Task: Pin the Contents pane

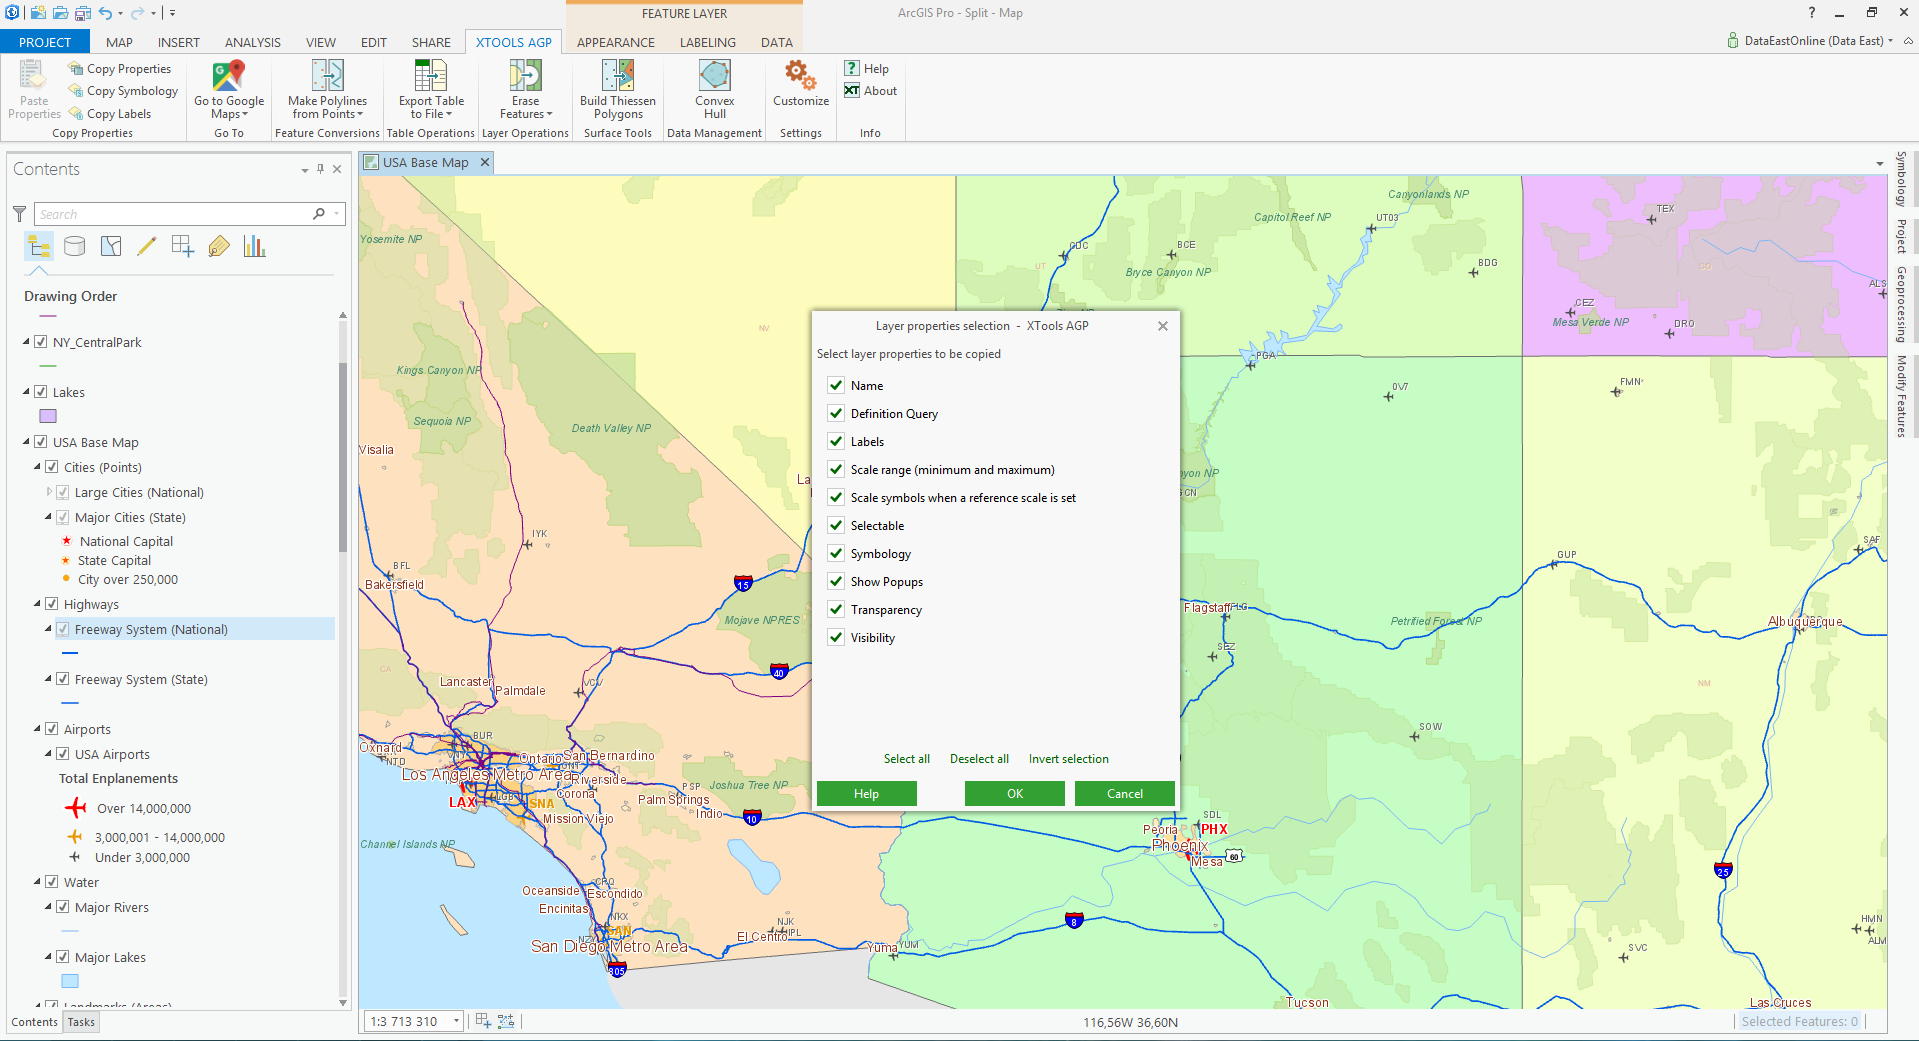Action: 320,169
